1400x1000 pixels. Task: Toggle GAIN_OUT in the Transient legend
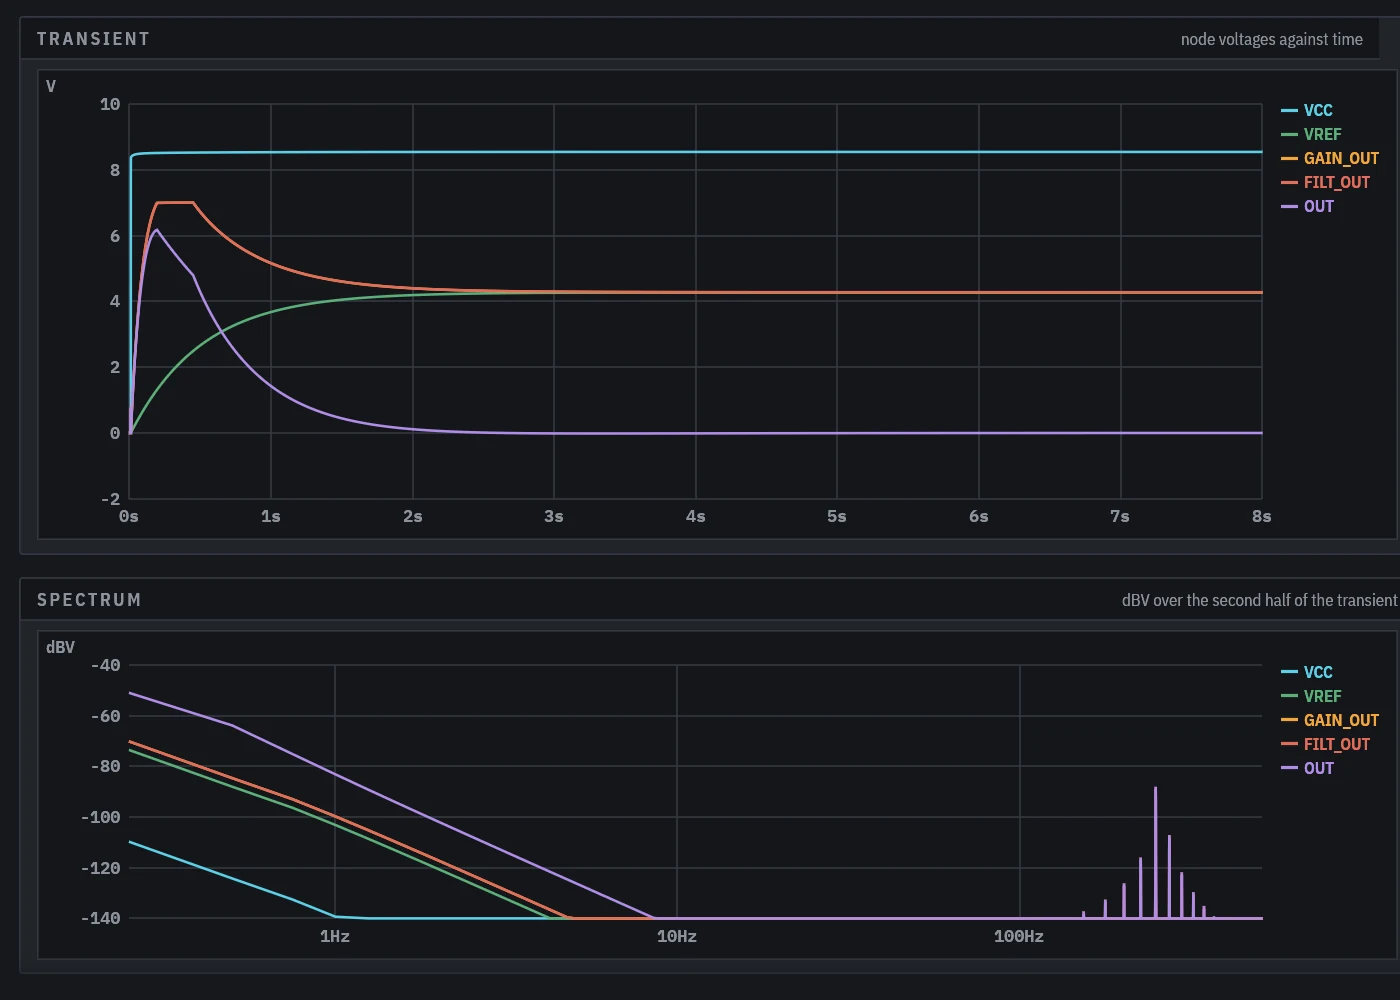[x=1330, y=158]
